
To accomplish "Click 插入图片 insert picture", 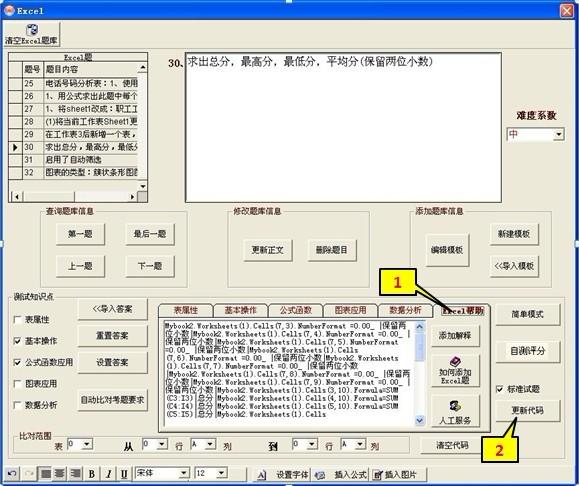I will tap(398, 474).
